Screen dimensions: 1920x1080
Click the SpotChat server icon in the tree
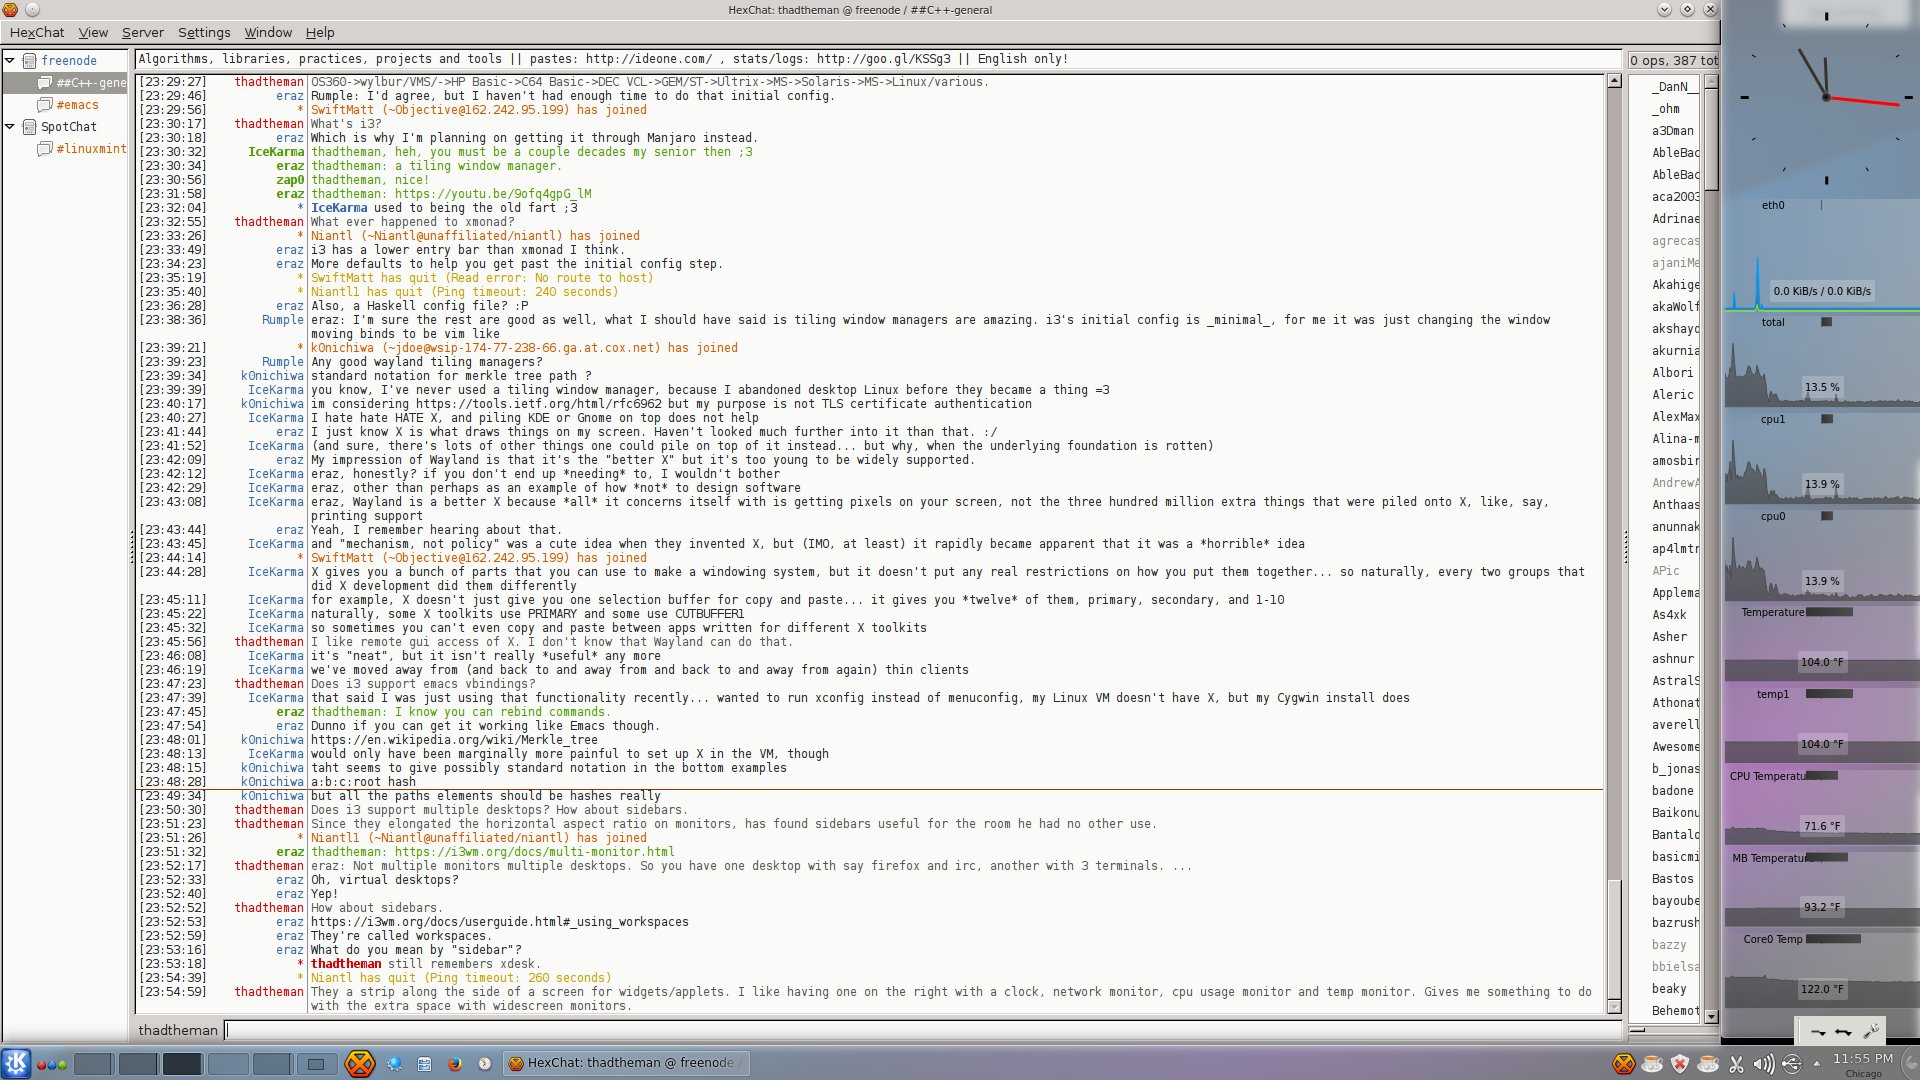30,127
